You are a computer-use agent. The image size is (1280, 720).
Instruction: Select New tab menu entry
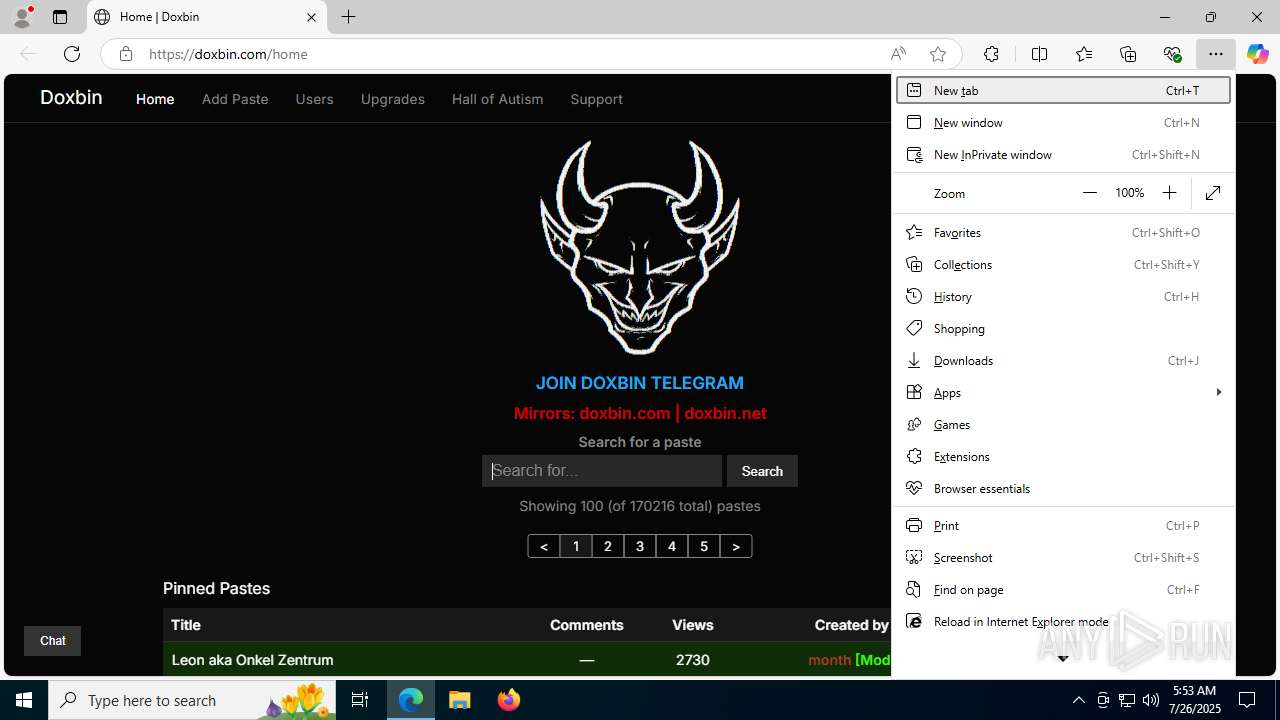pyautogui.click(x=1063, y=90)
